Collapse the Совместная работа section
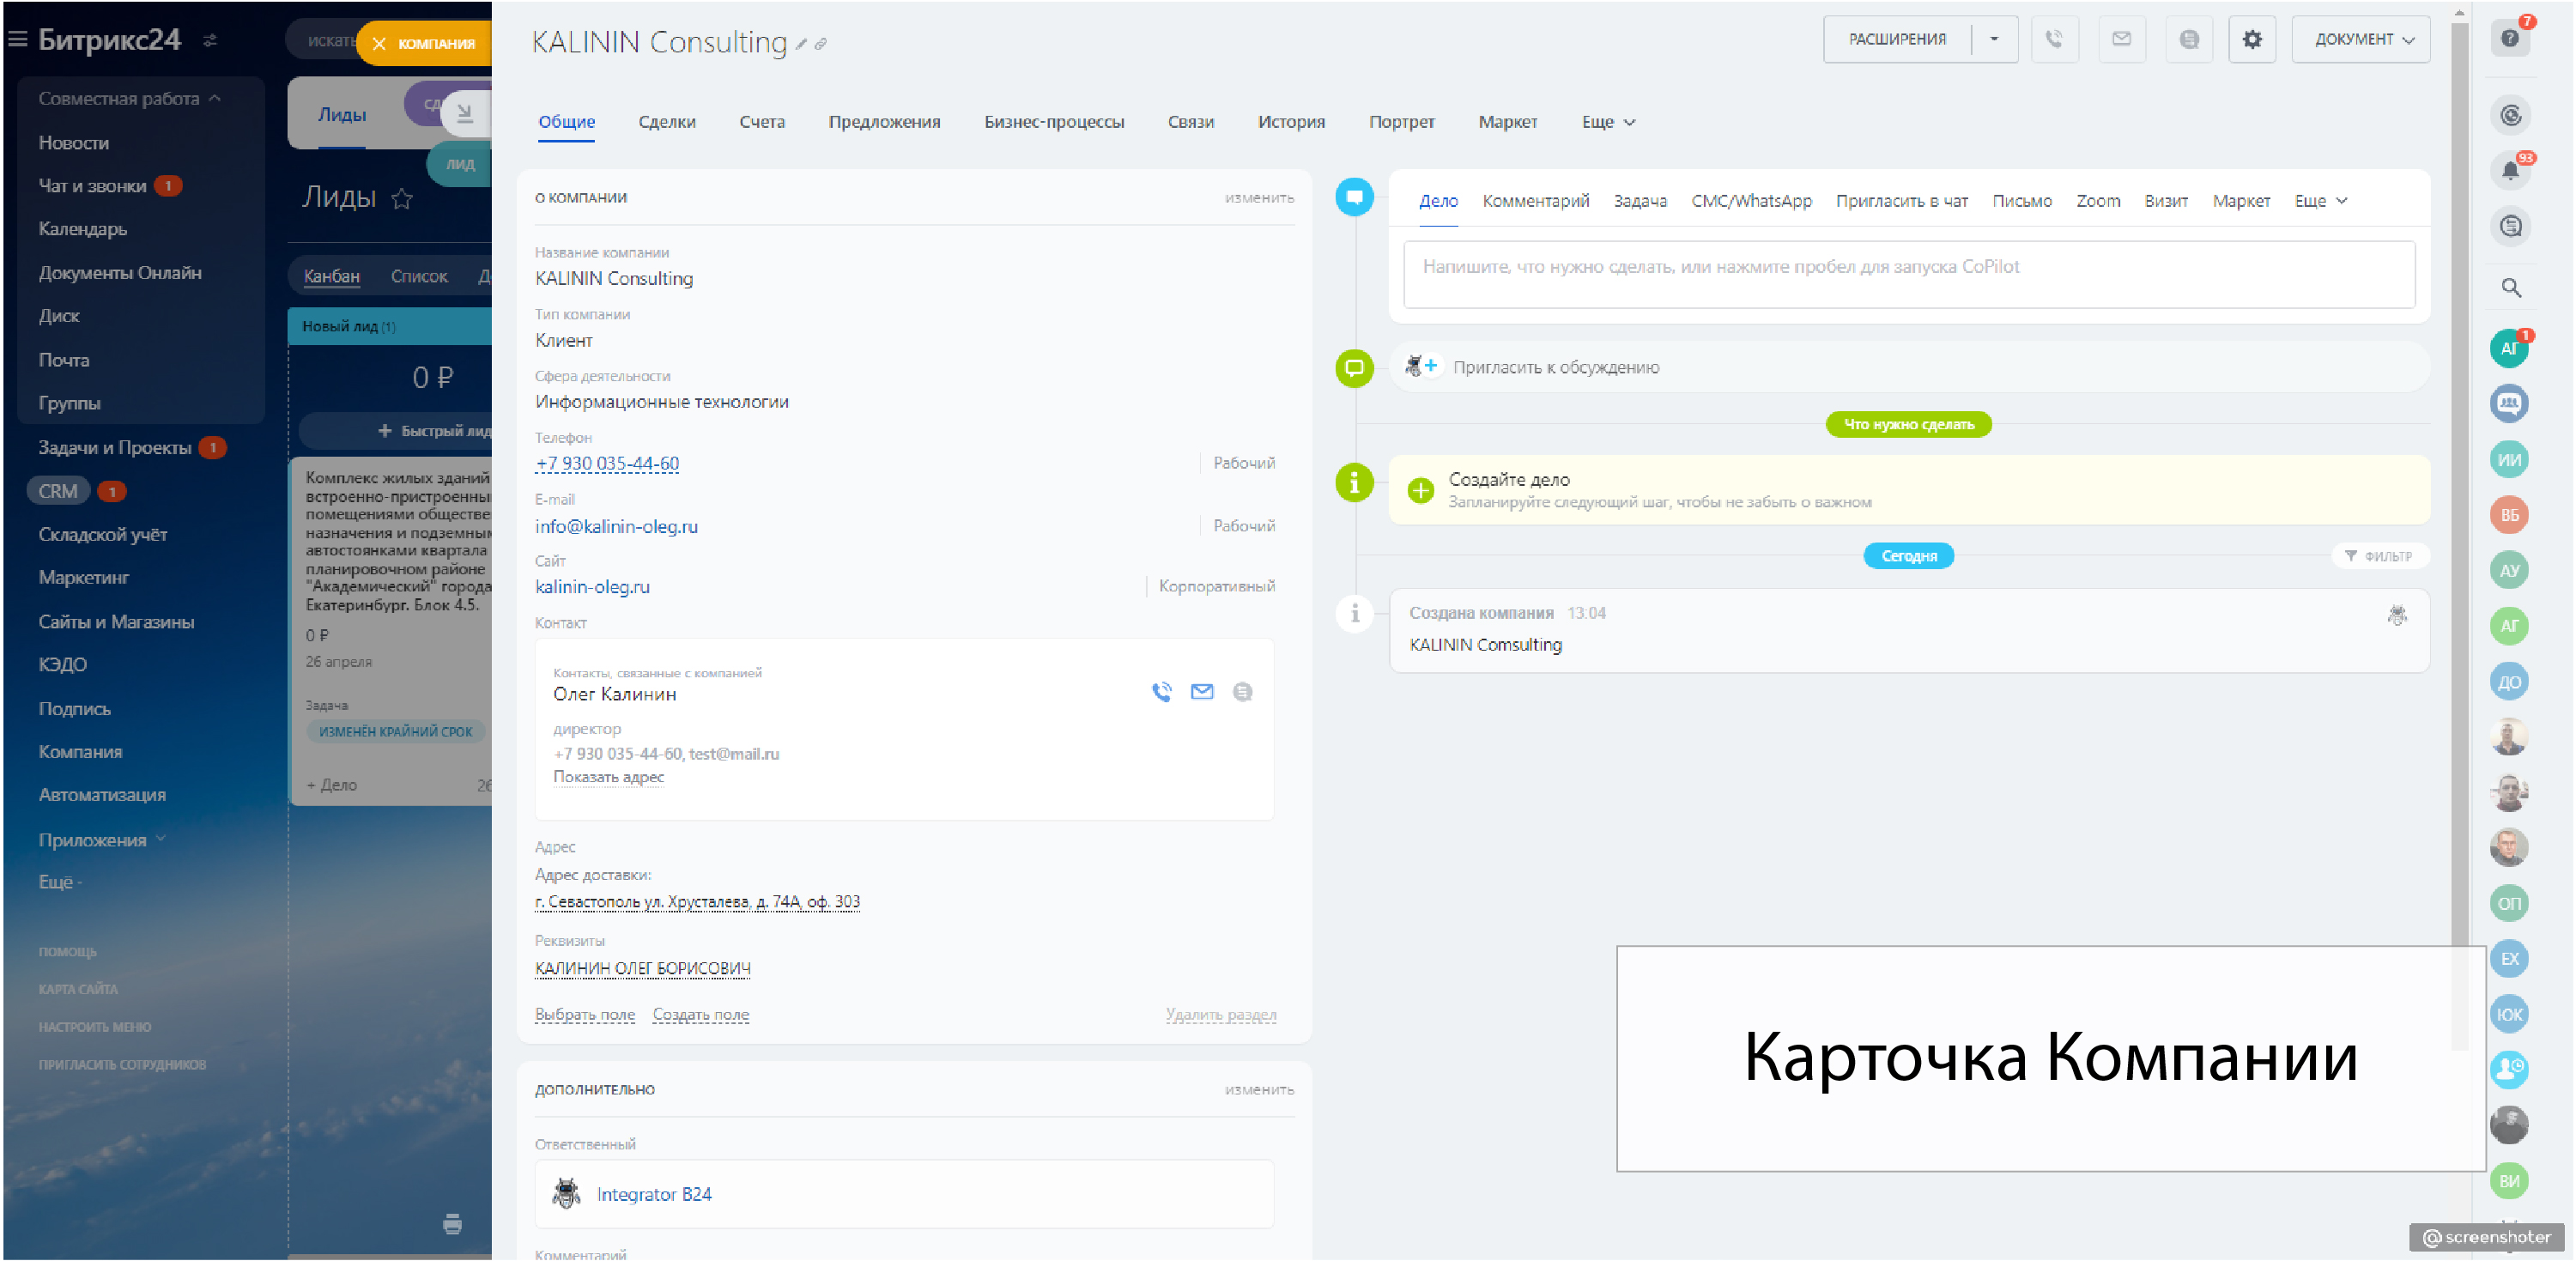The width and height of the screenshot is (2576, 1261). click(215, 98)
